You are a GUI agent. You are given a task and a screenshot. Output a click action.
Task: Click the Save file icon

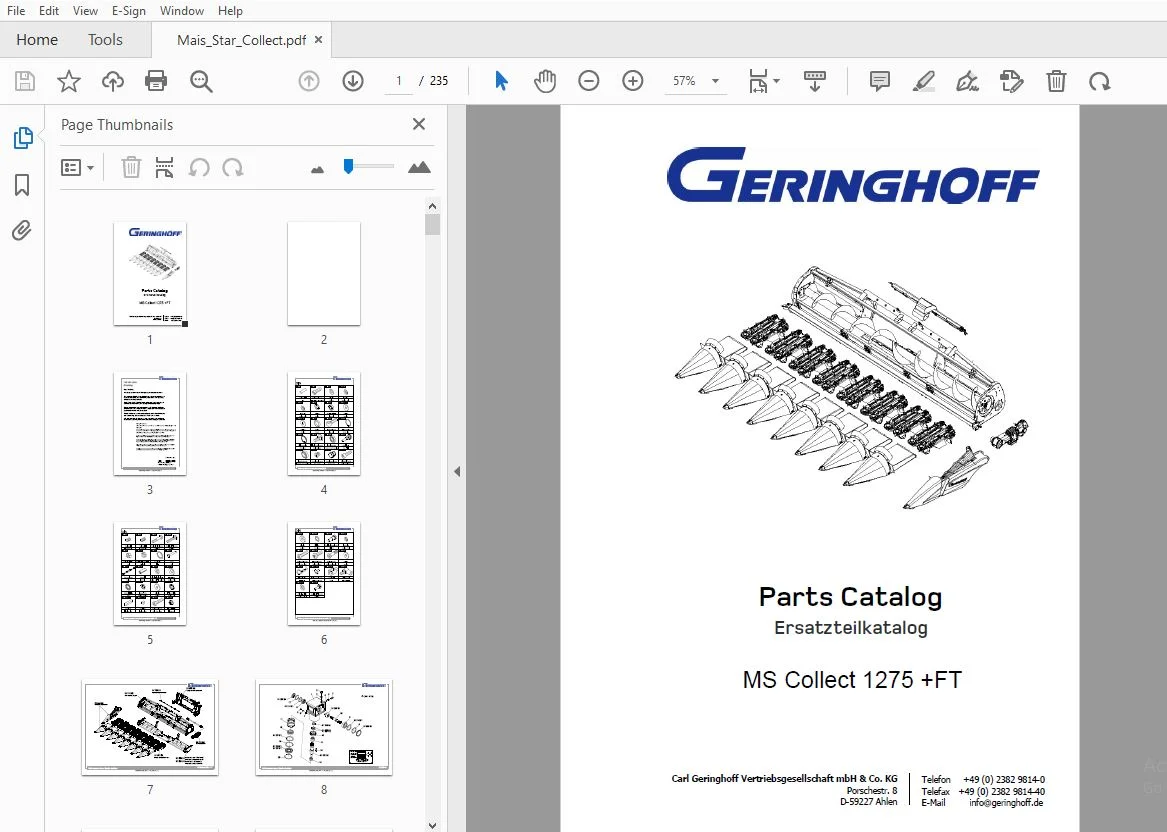[25, 80]
